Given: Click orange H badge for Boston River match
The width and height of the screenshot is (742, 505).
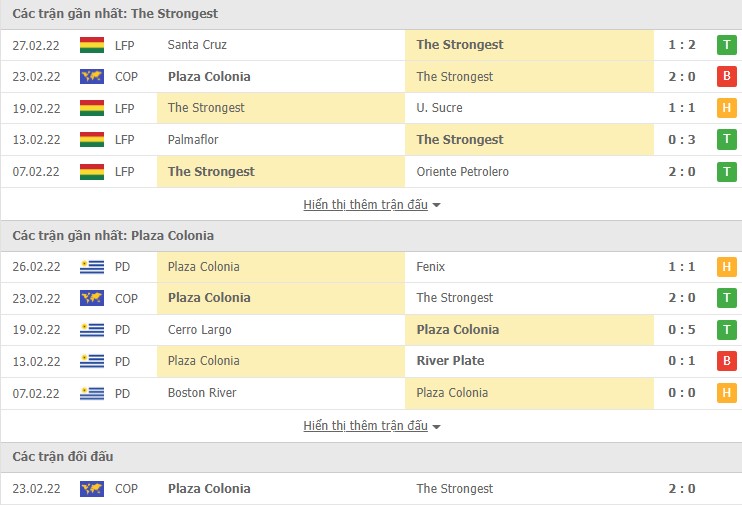Looking at the screenshot, I should [726, 393].
